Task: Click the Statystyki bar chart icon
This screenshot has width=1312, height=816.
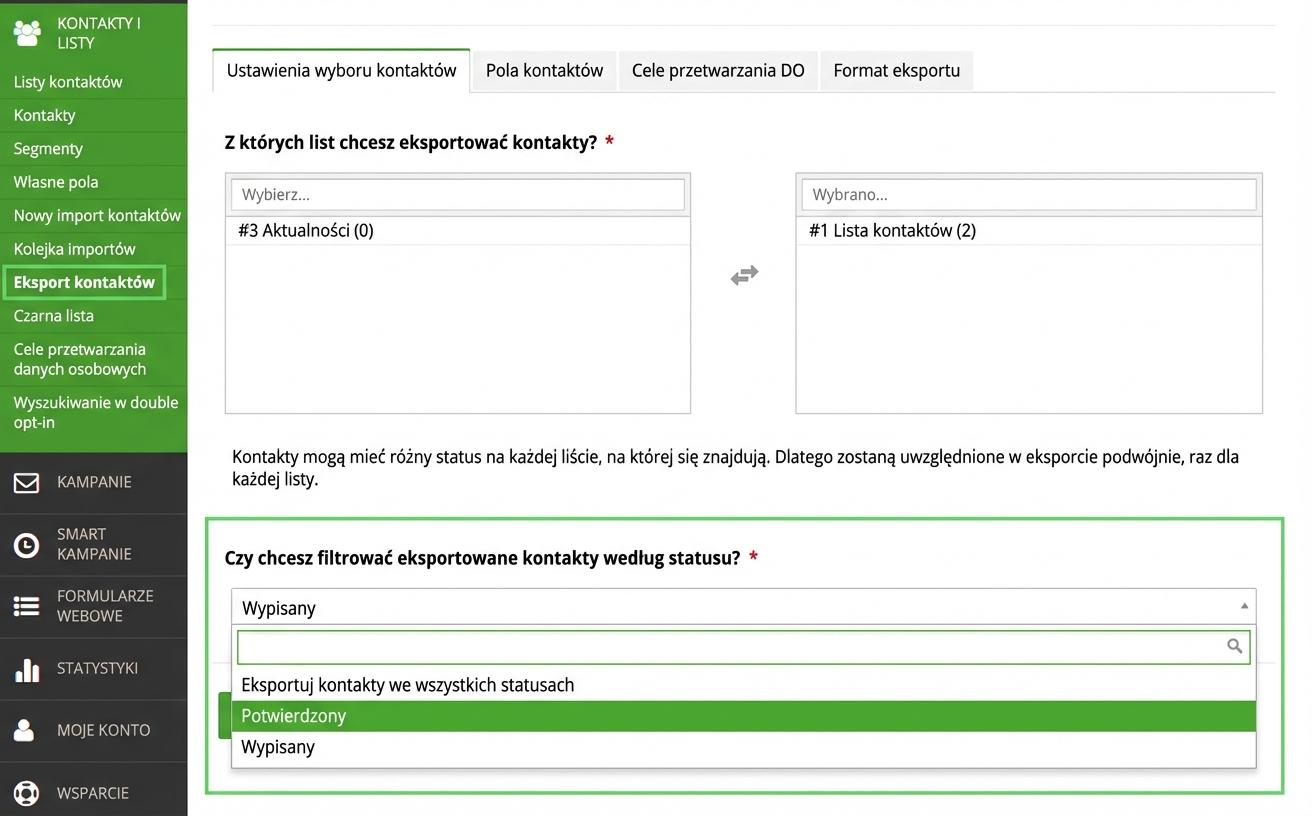Action: [27, 669]
